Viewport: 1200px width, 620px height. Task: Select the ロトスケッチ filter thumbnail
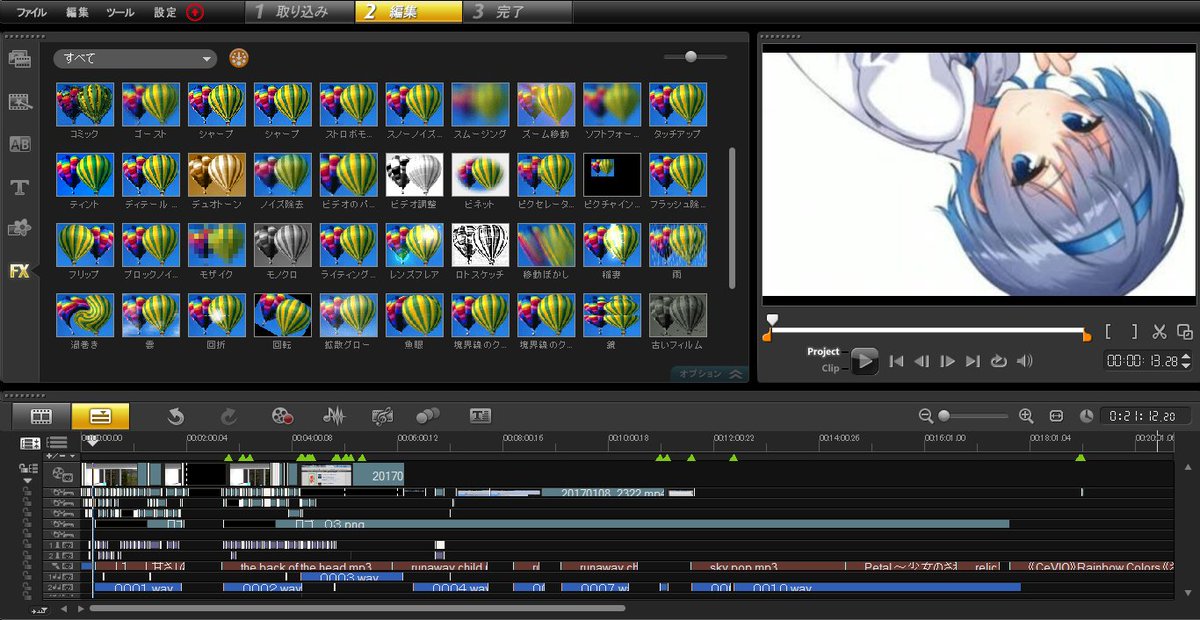click(x=480, y=244)
